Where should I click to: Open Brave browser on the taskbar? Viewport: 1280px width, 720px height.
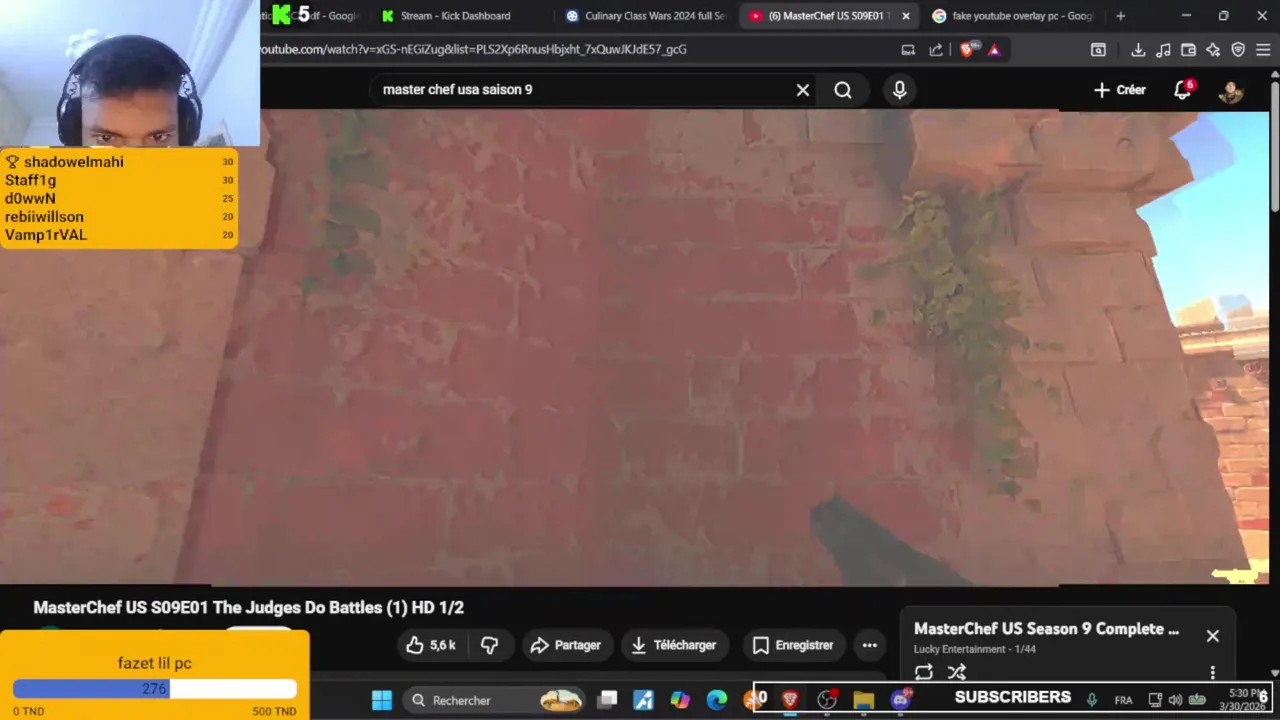pos(790,700)
